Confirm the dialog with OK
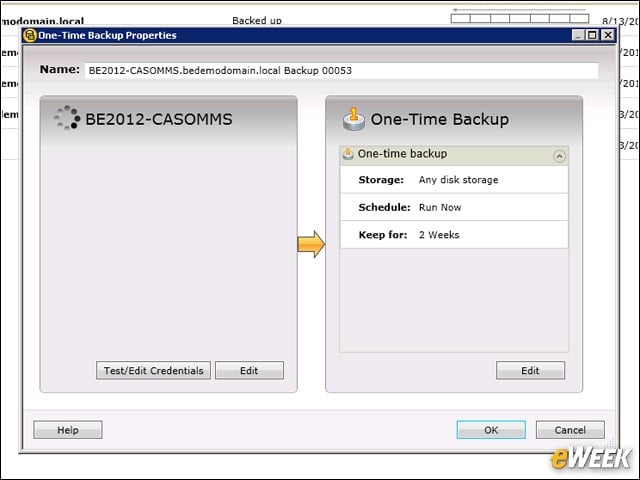Screen dimensions: 640x480 (491, 430)
